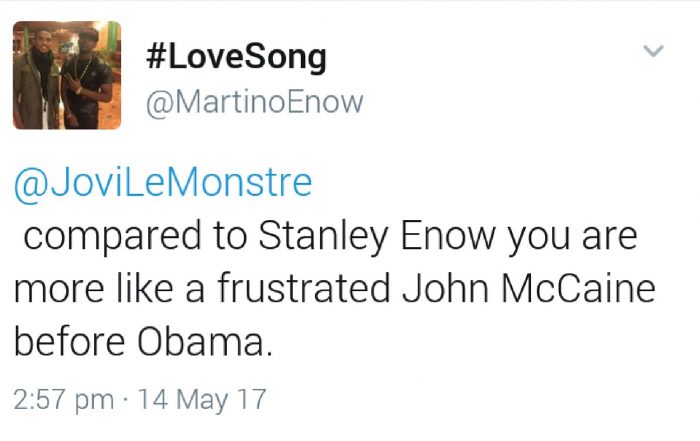Open the @MartinoEnow handle

coord(254,102)
